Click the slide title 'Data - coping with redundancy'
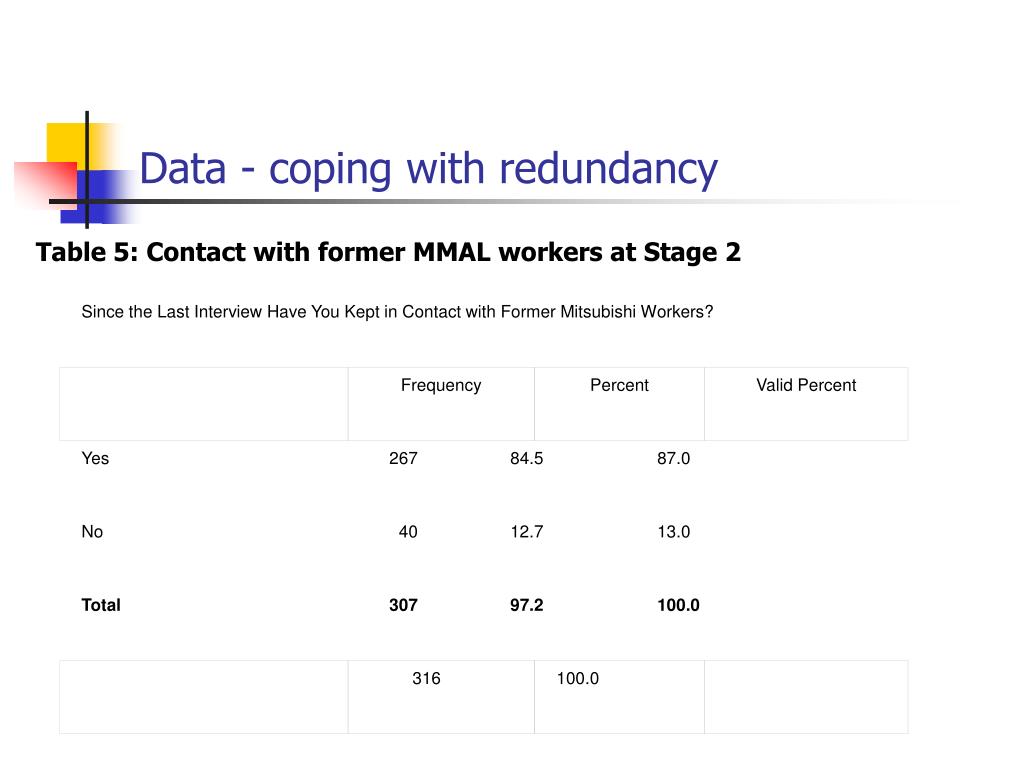The width and height of the screenshot is (1024, 768). pyautogui.click(x=428, y=169)
